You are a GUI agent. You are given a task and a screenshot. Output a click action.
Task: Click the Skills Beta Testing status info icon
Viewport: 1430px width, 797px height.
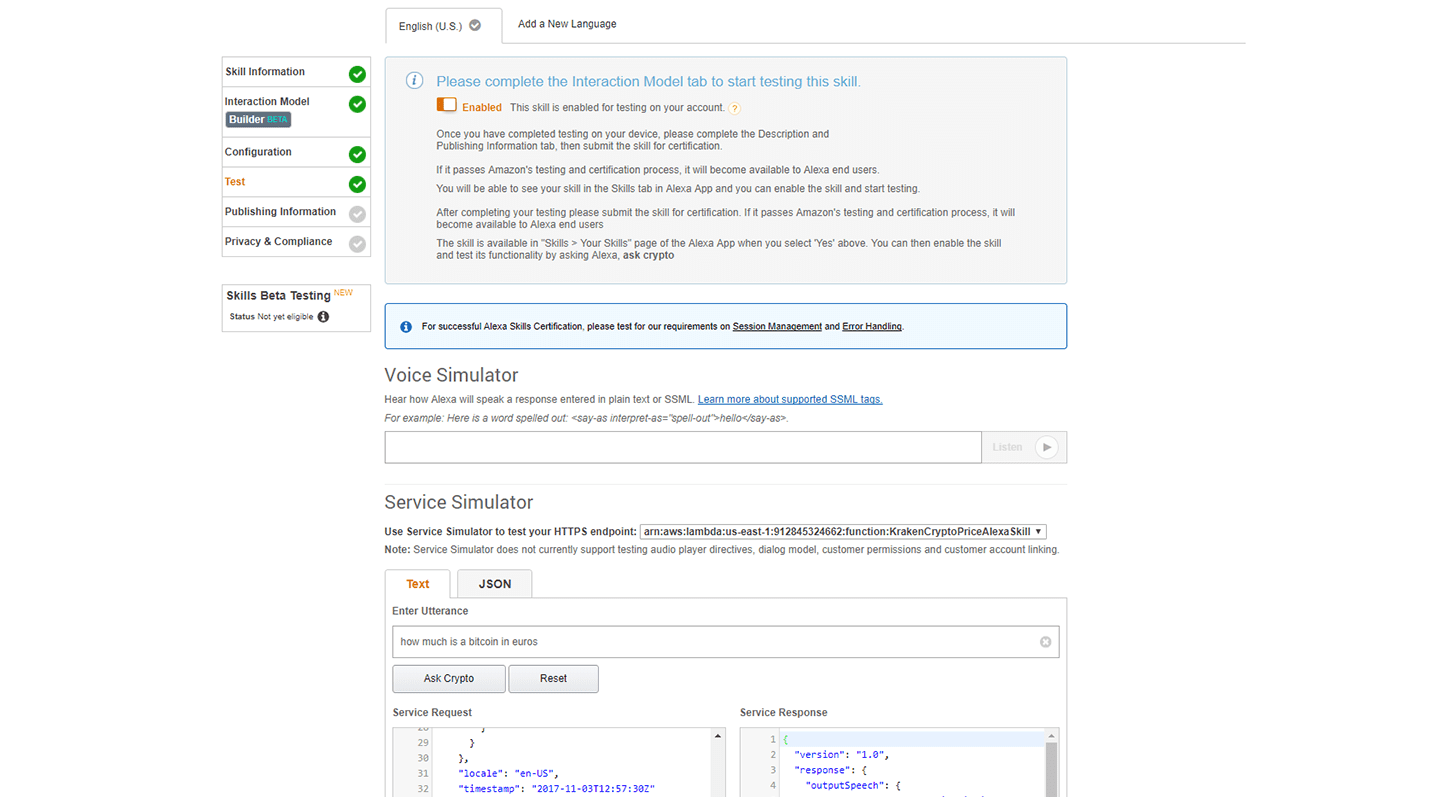[323, 317]
